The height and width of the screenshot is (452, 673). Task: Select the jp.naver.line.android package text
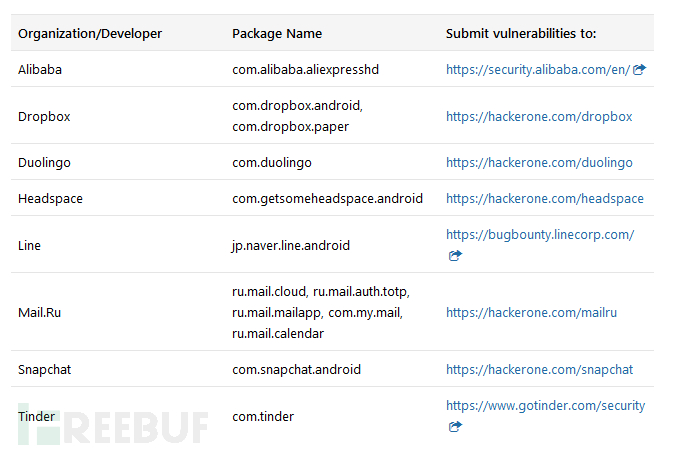291,245
